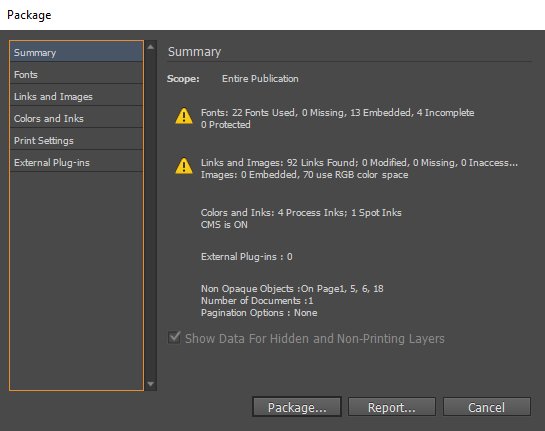Click the '22 Fonts Used' summary line
The height and width of the screenshot is (431, 545).
coord(337,113)
